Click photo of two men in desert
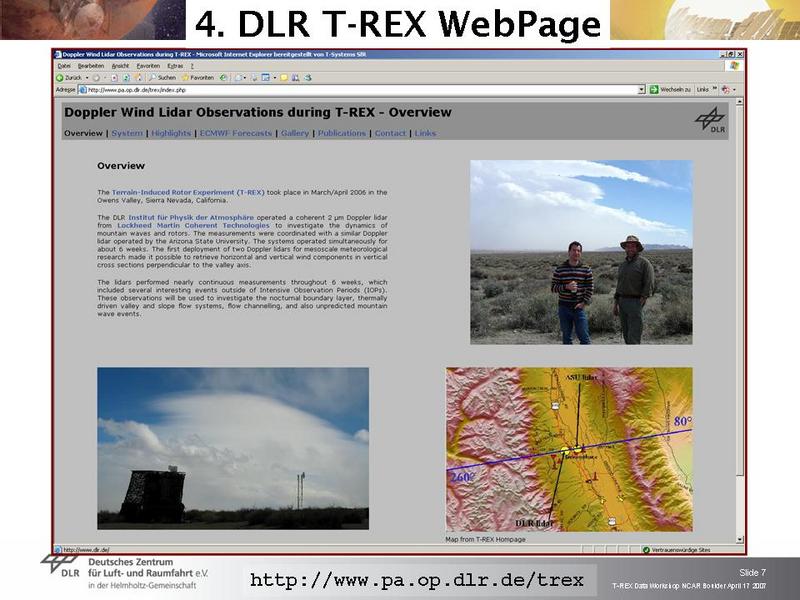The image size is (800, 600). (581, 252)
